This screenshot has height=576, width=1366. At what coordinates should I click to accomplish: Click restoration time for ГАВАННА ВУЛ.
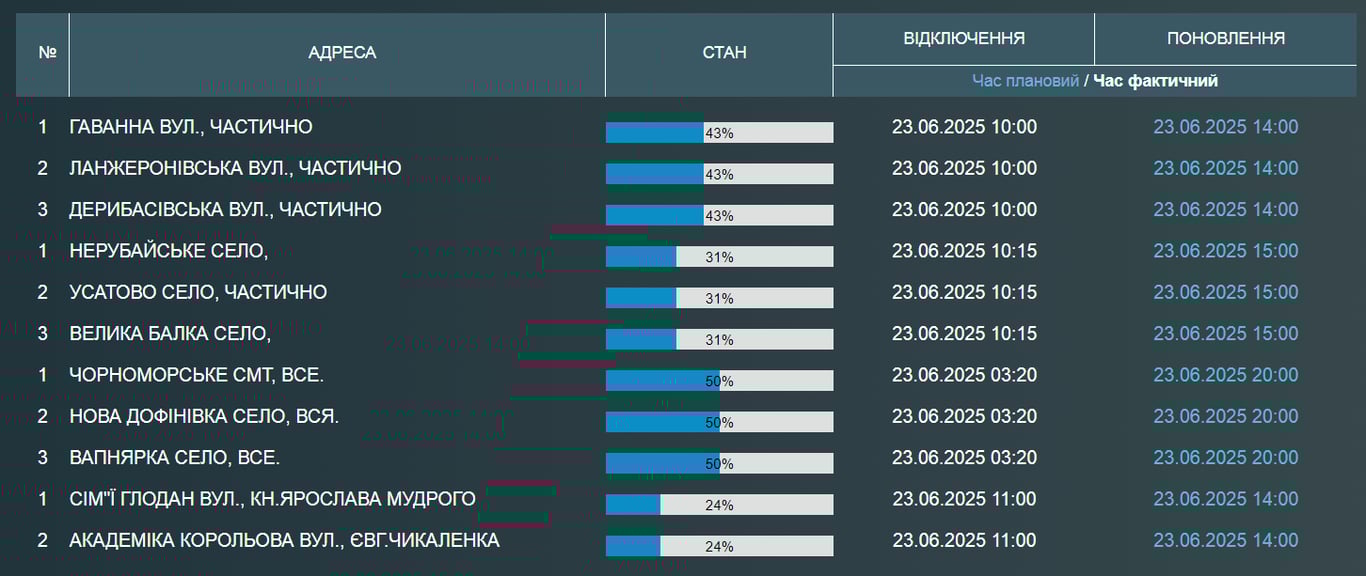[1225, 127]
